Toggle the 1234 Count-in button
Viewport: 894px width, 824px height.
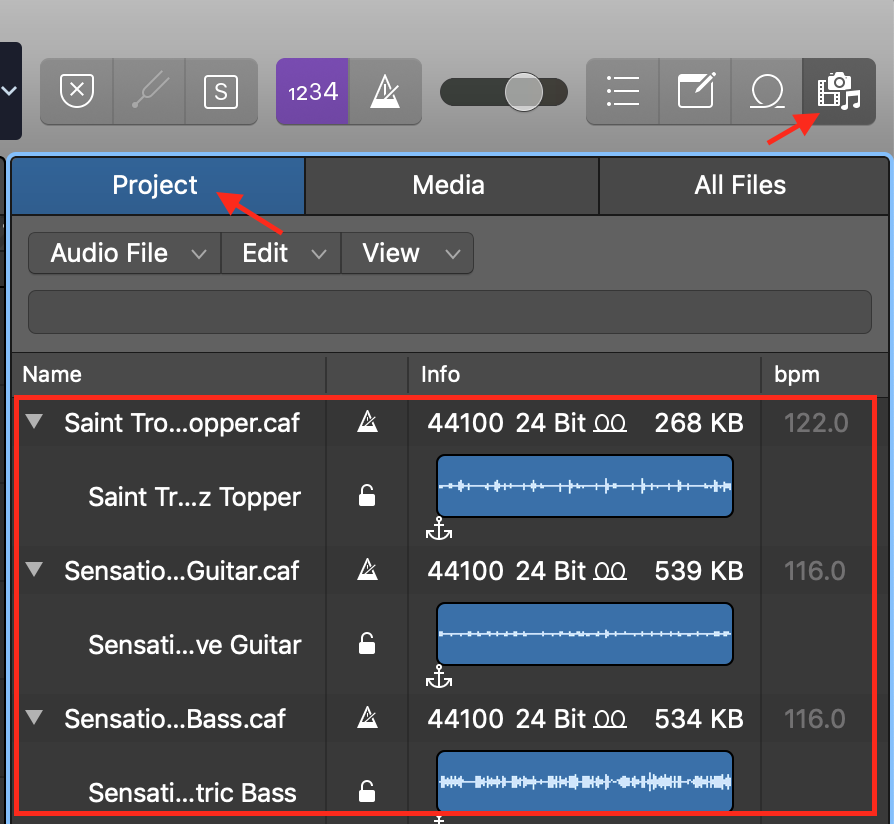312,91
